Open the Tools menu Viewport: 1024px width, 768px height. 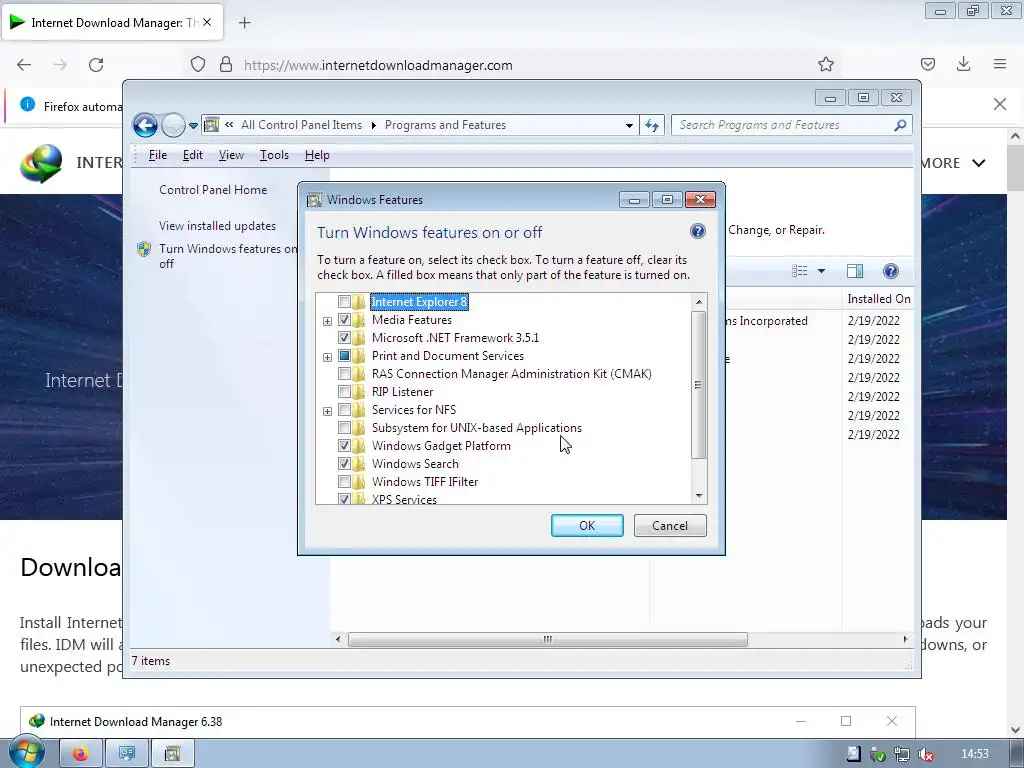click(274, 155)
